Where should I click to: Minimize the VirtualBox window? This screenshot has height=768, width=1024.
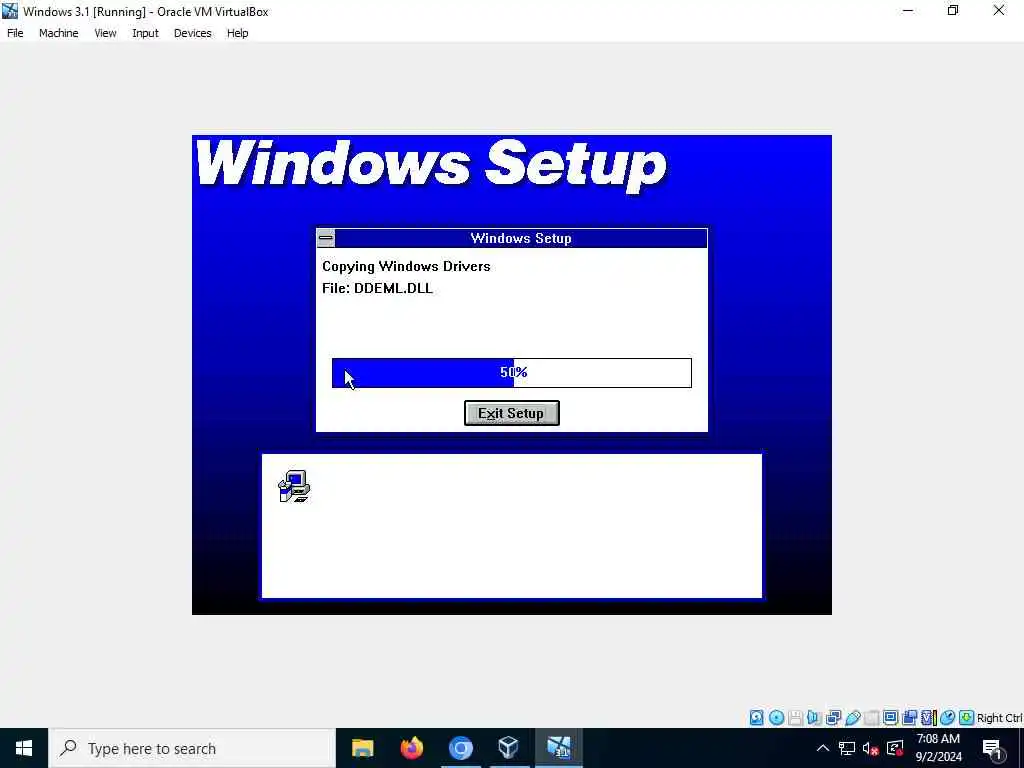point(908,10)
